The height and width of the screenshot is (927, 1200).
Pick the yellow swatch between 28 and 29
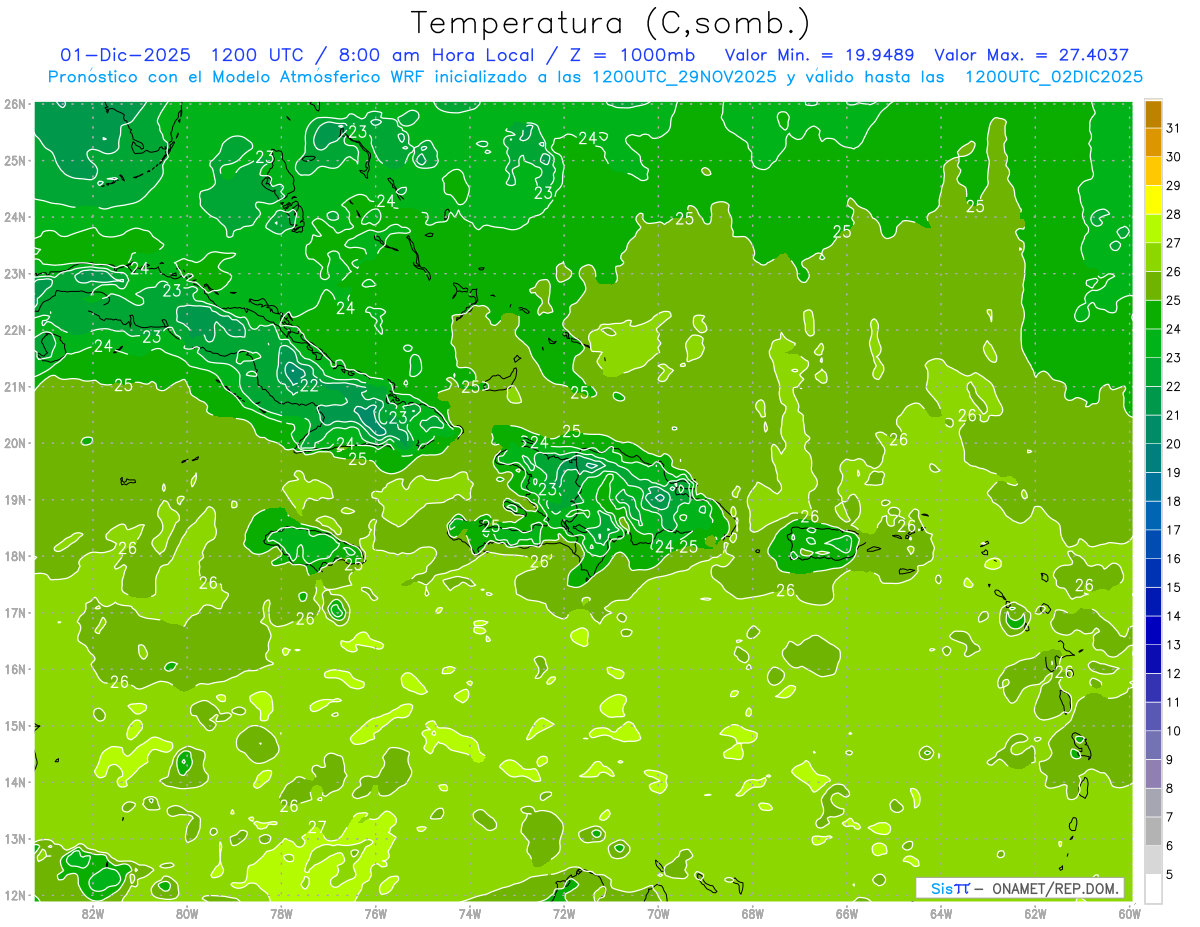[x=1153, y=200]
